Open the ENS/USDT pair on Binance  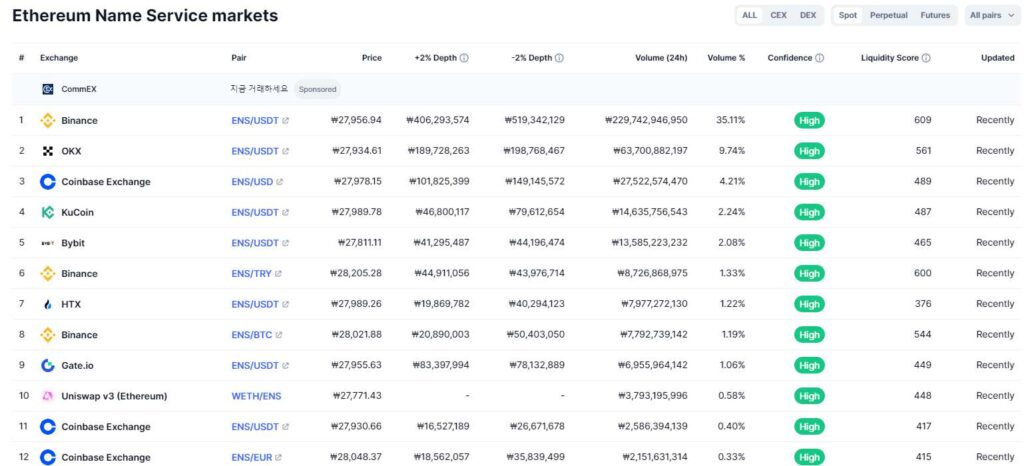[255, 120]
